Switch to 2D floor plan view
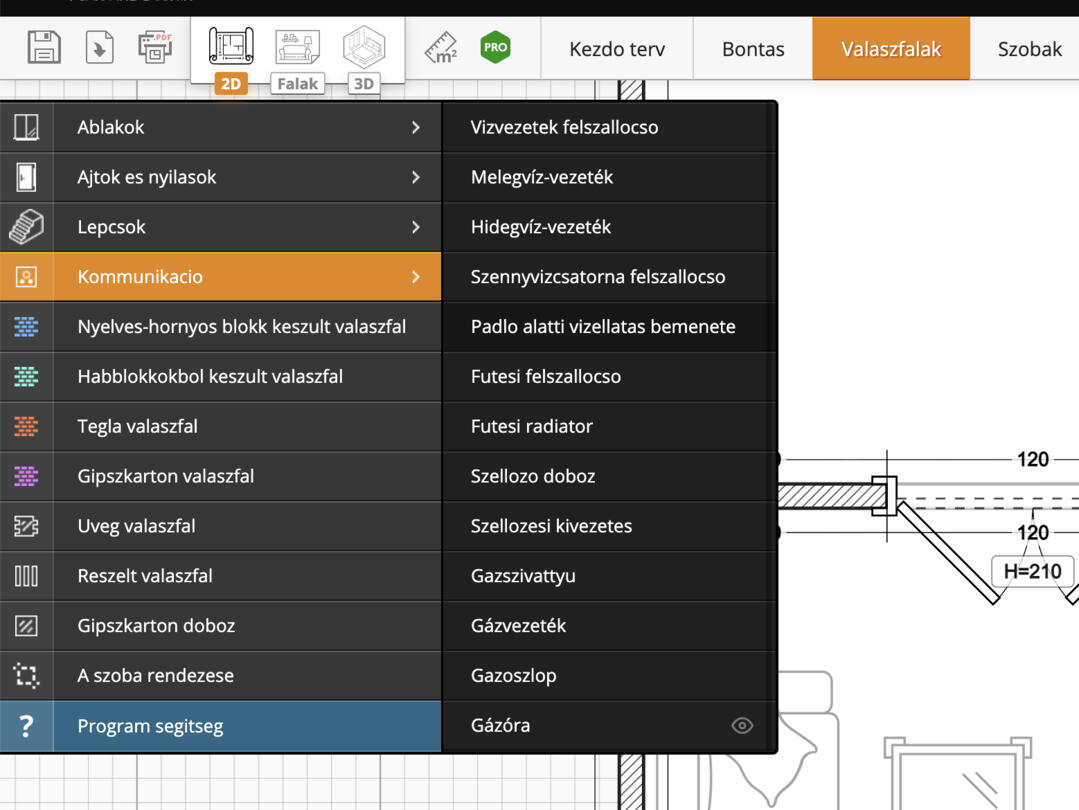Viewport: 1079px width, 810px height. point(231,59)
